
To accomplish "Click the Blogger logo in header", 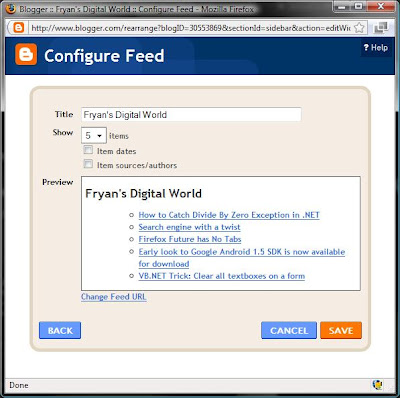I will point(26,54).
